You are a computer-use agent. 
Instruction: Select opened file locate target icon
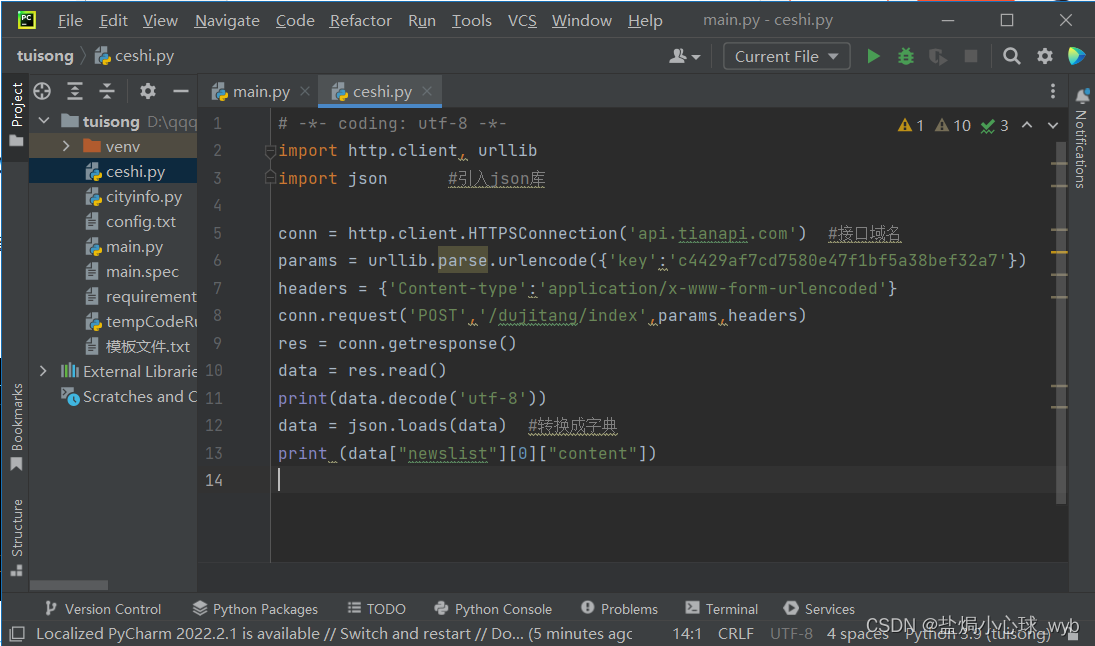click(42, 91)
